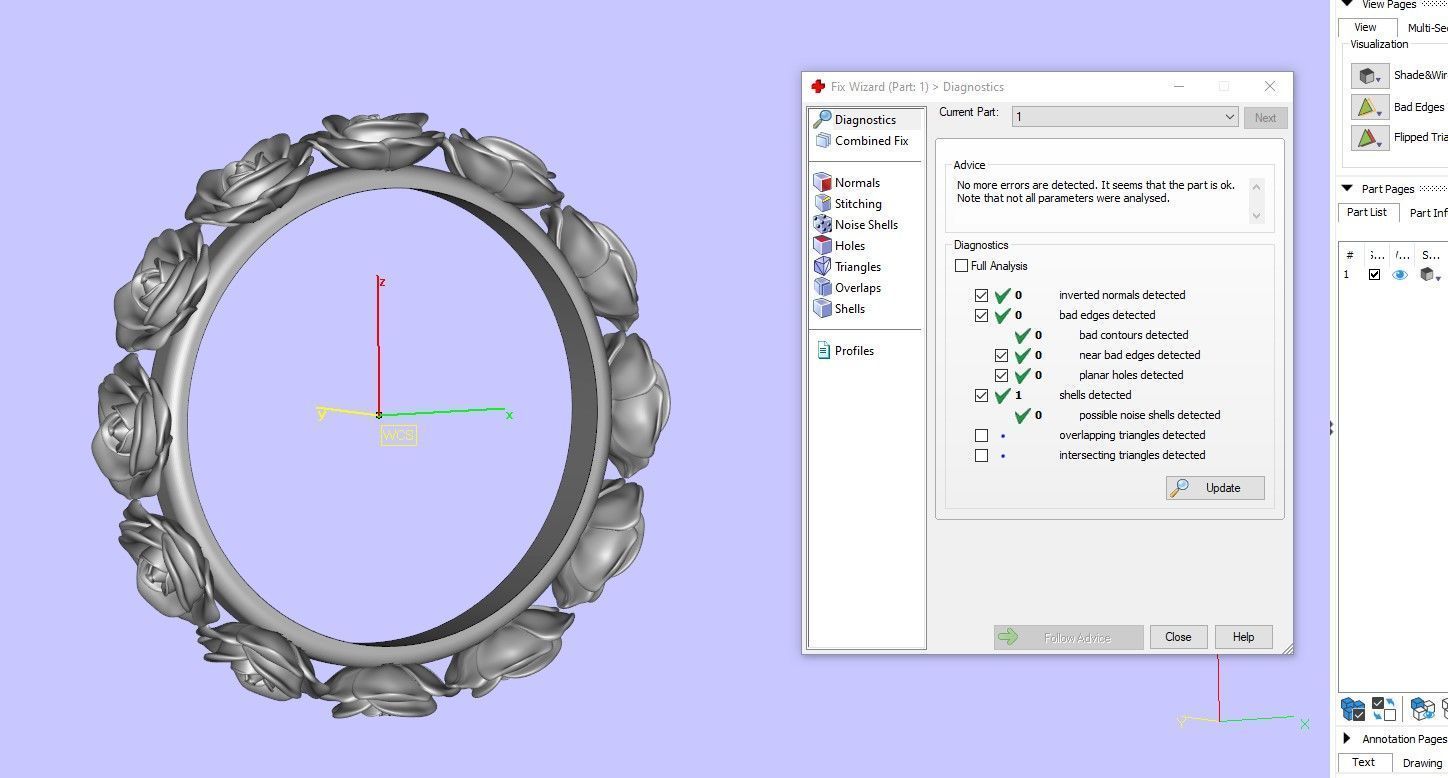Image resolution: width=1448 pixels, height=778 pixels.
Task: Collapse Part Pages section
Action: click(x=1347, y=188)
